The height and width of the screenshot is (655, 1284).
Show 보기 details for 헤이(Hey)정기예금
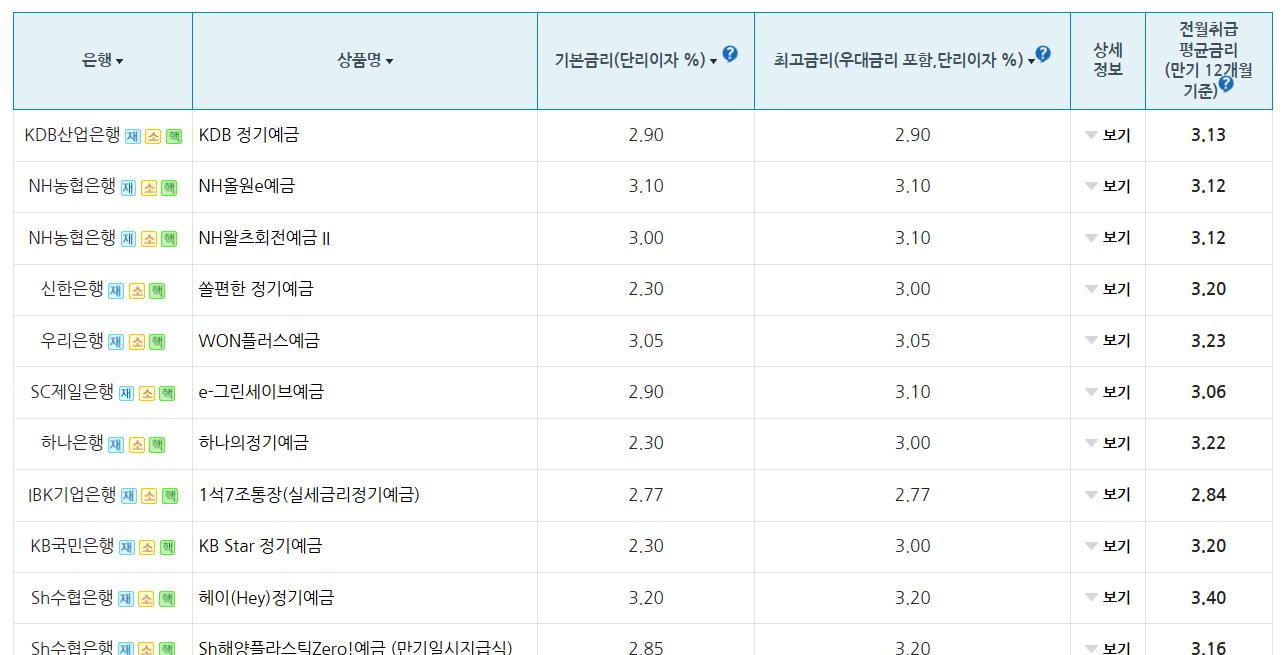(1108, 598)
